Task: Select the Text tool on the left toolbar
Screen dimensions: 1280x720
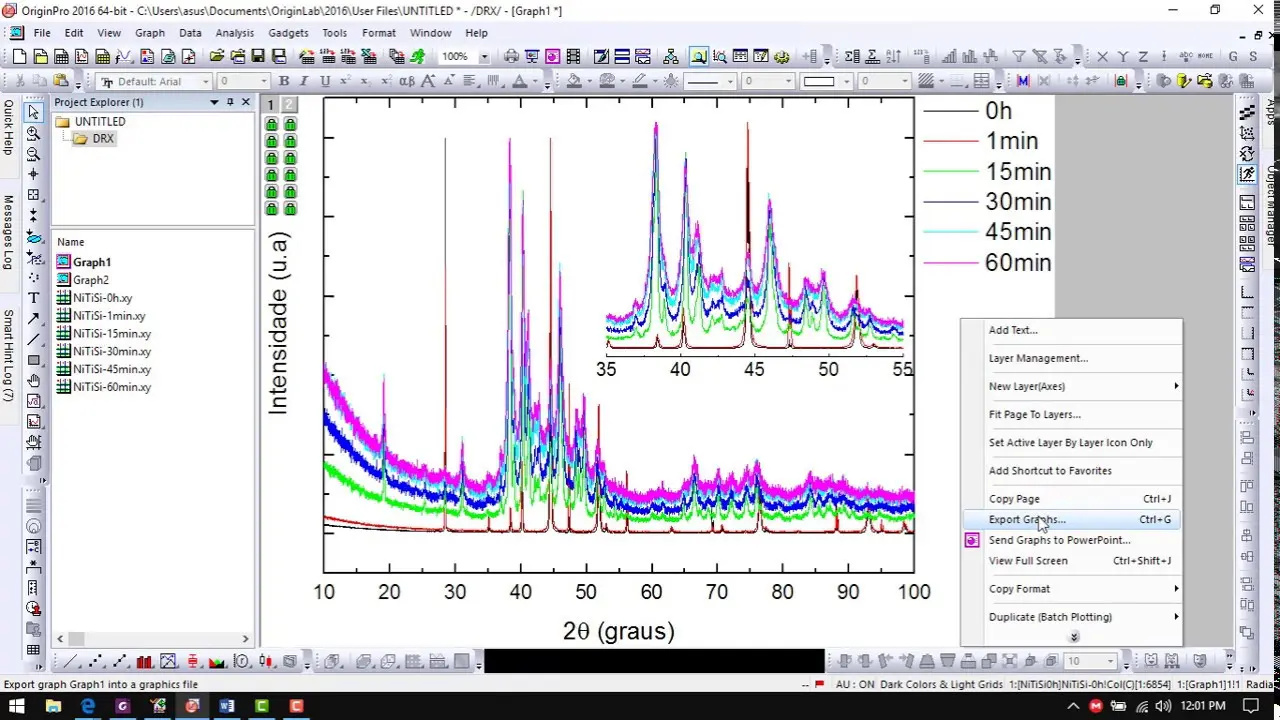Action: 33,298
